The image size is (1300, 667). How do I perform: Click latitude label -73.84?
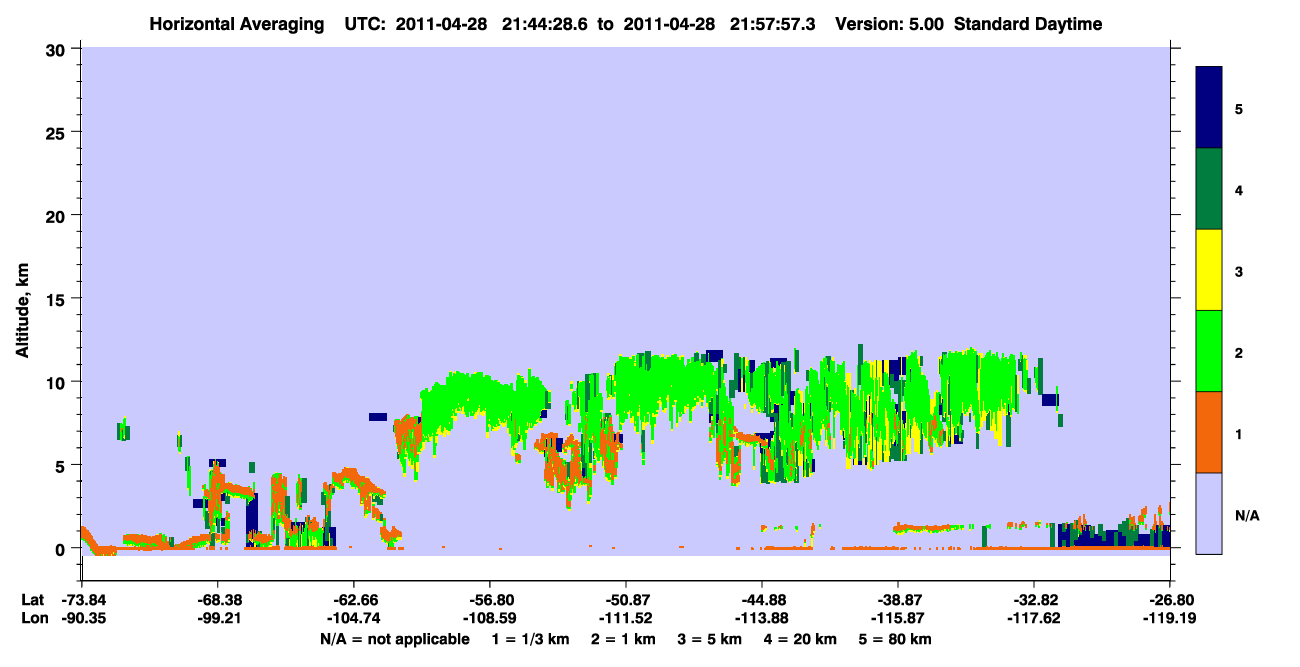pyautogui.click(x=82, y=600)
